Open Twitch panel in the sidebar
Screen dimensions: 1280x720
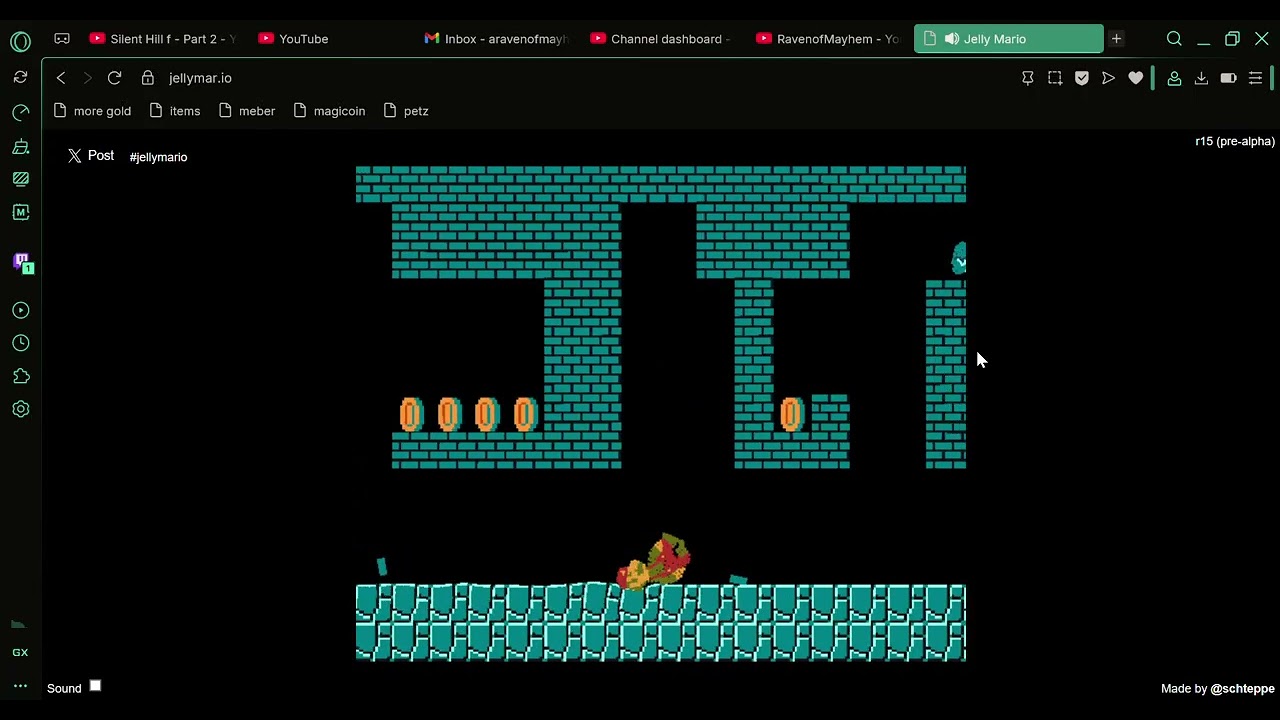pos(21,262)
